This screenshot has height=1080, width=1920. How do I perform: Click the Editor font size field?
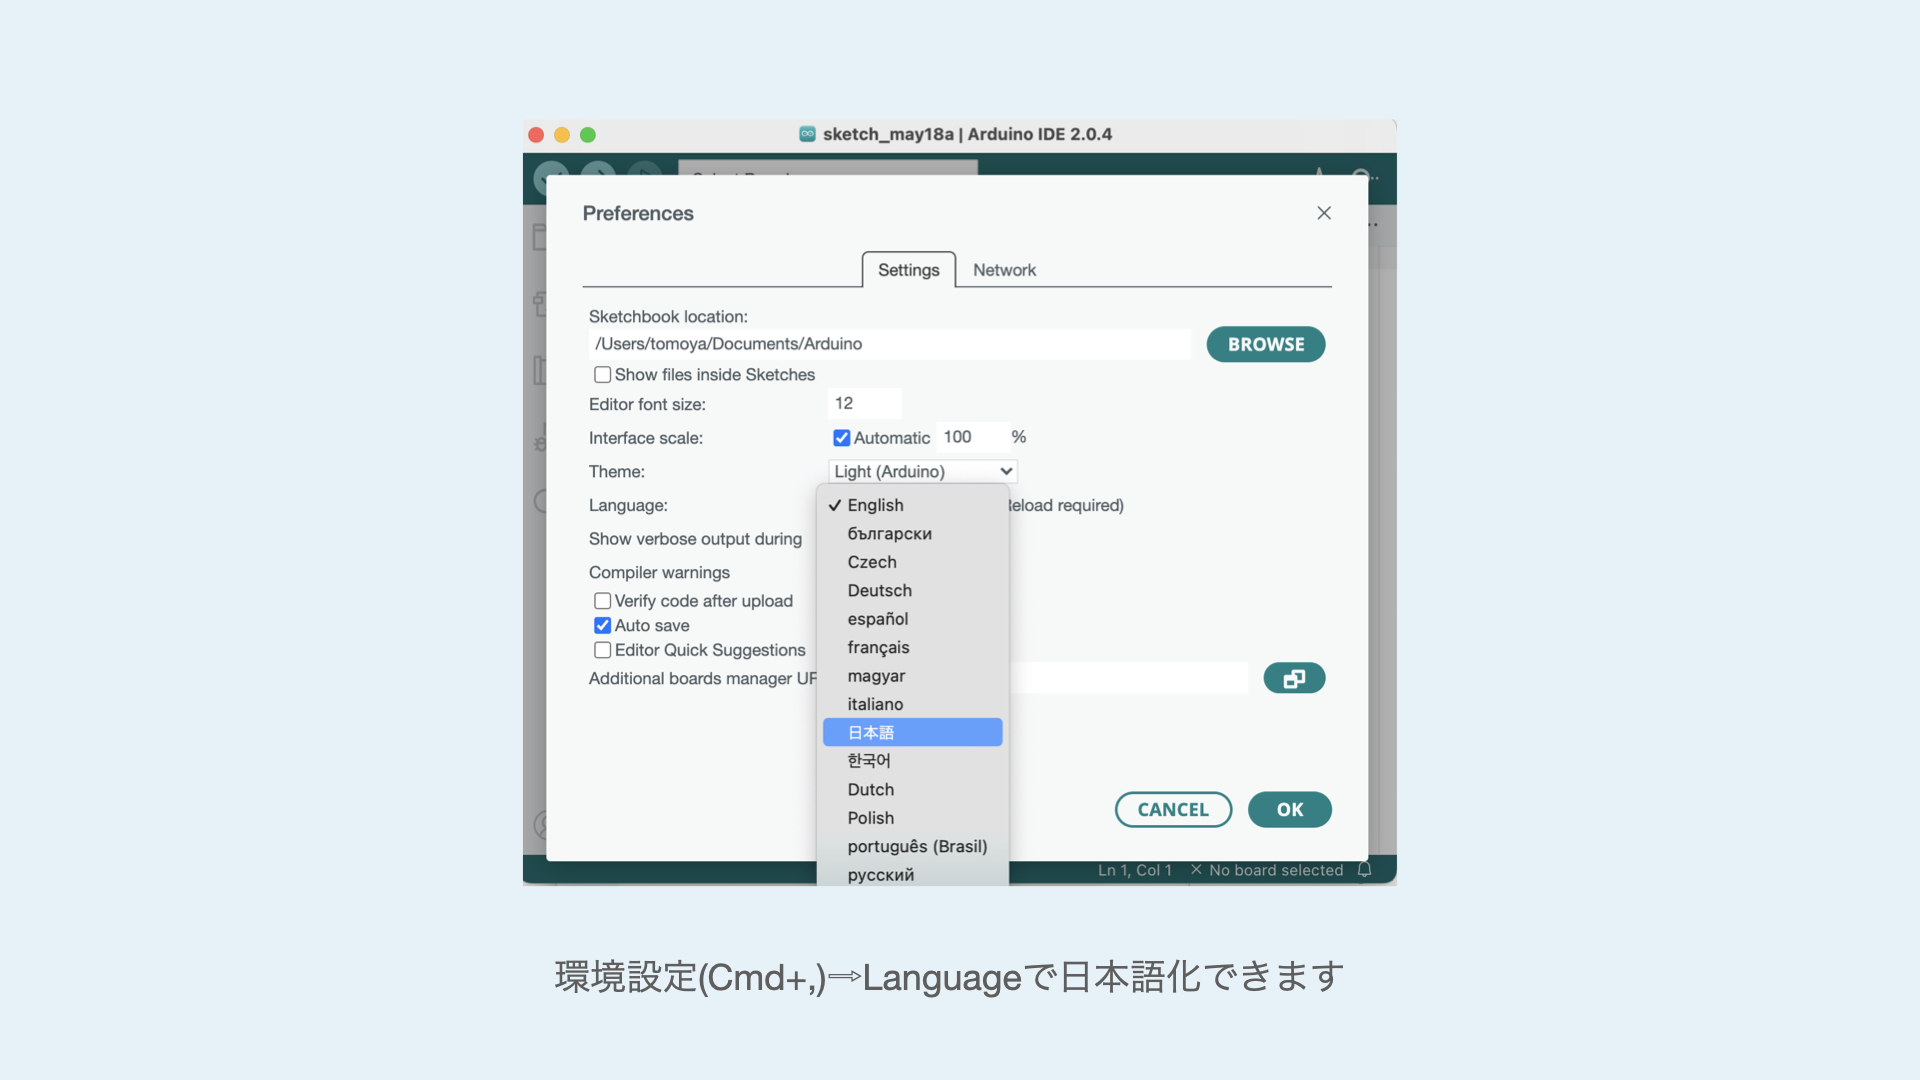(x=864, y=404)
